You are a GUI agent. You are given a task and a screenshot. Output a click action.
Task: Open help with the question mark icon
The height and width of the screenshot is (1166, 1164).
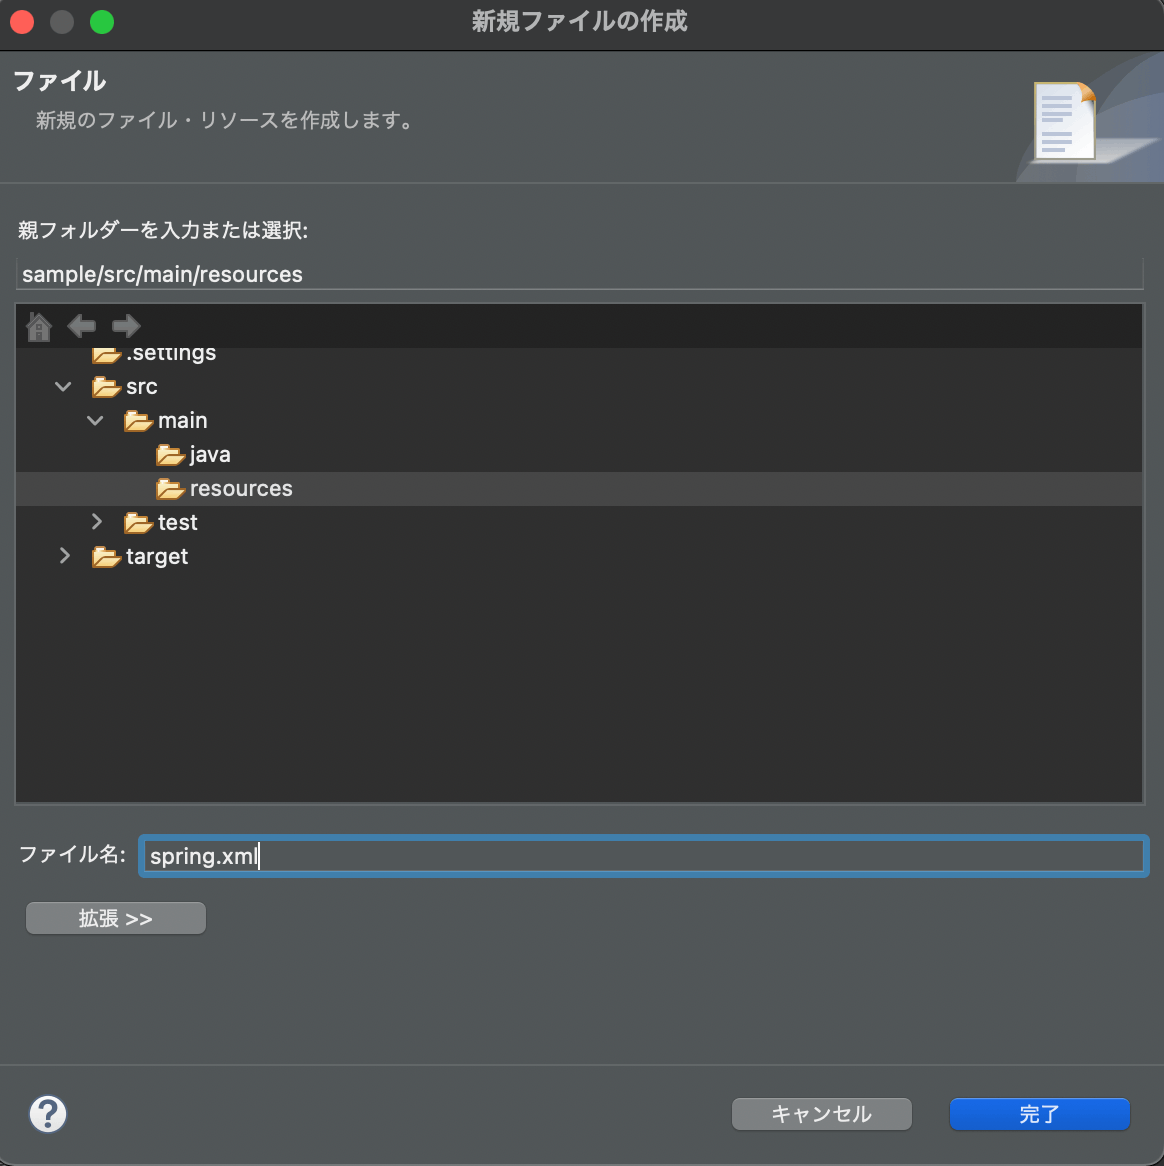click(48, 1113)
